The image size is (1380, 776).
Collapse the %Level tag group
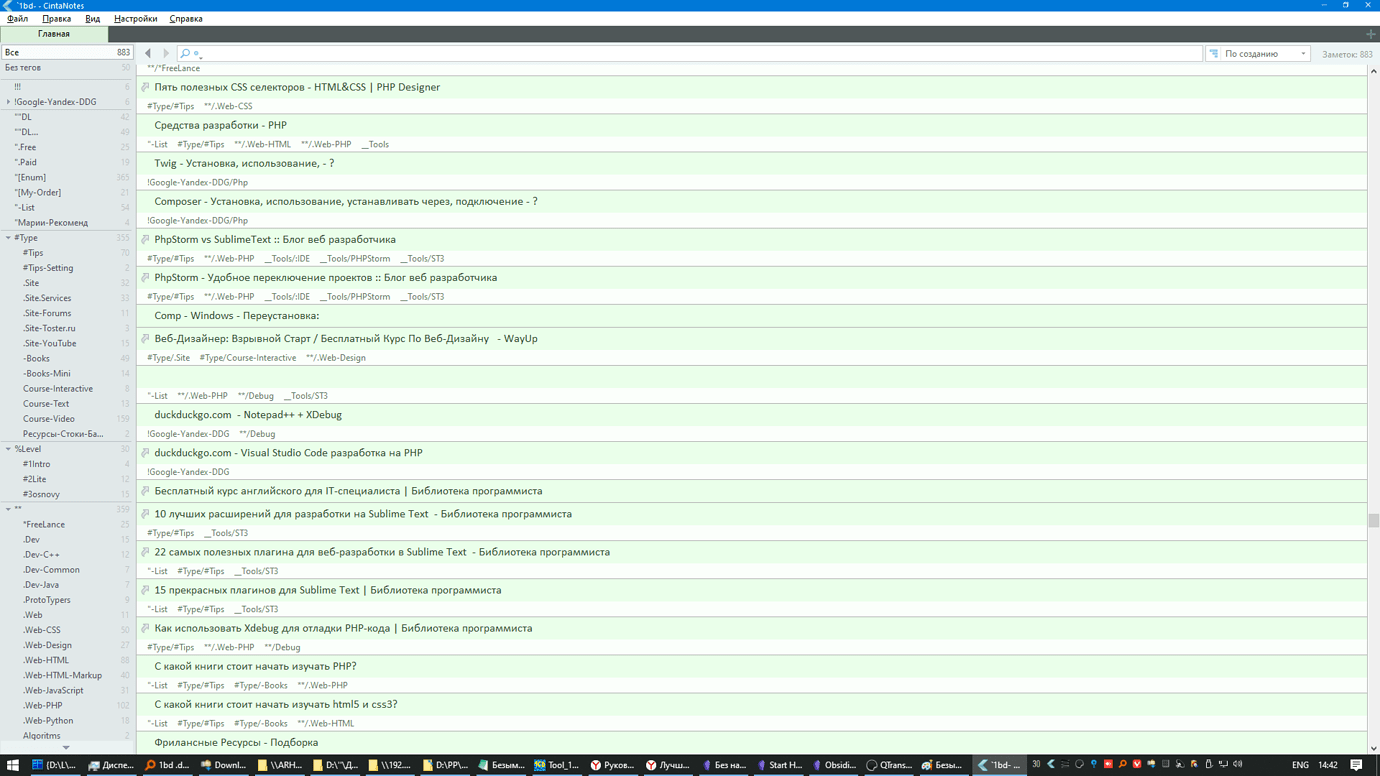[8, 449]
